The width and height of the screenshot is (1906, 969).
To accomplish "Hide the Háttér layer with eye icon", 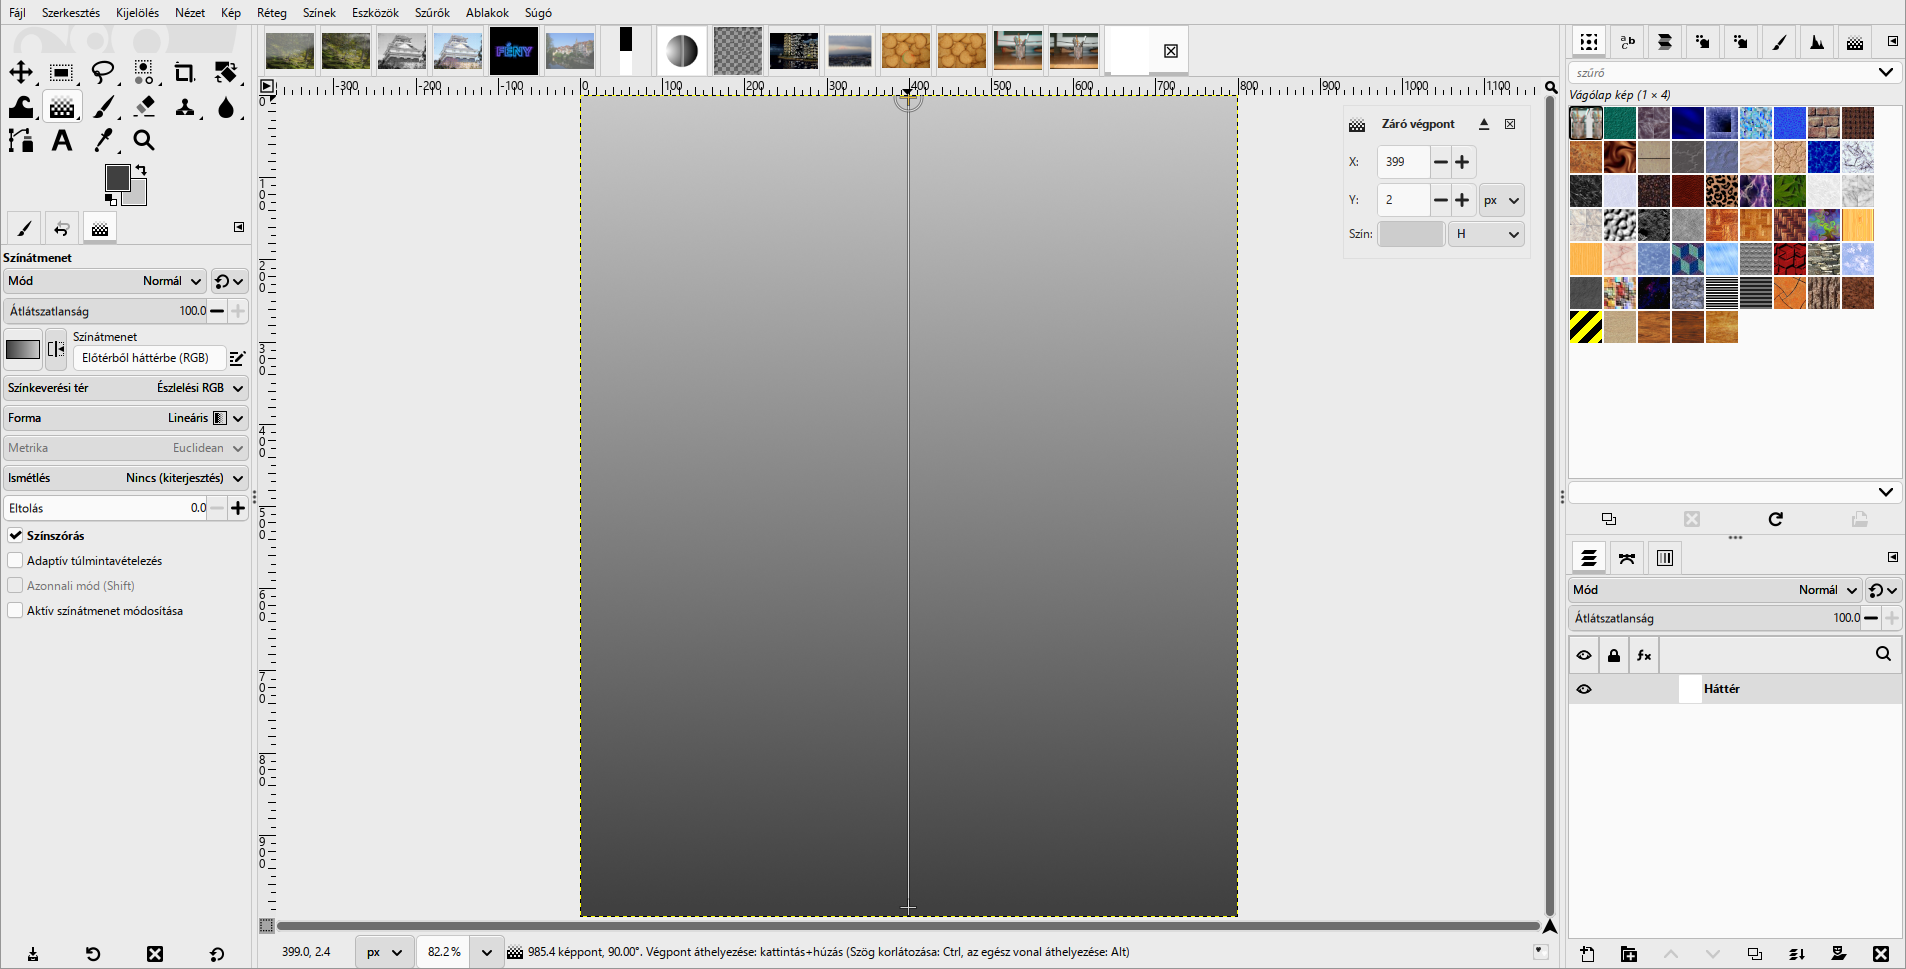I will coord(1584,689).
